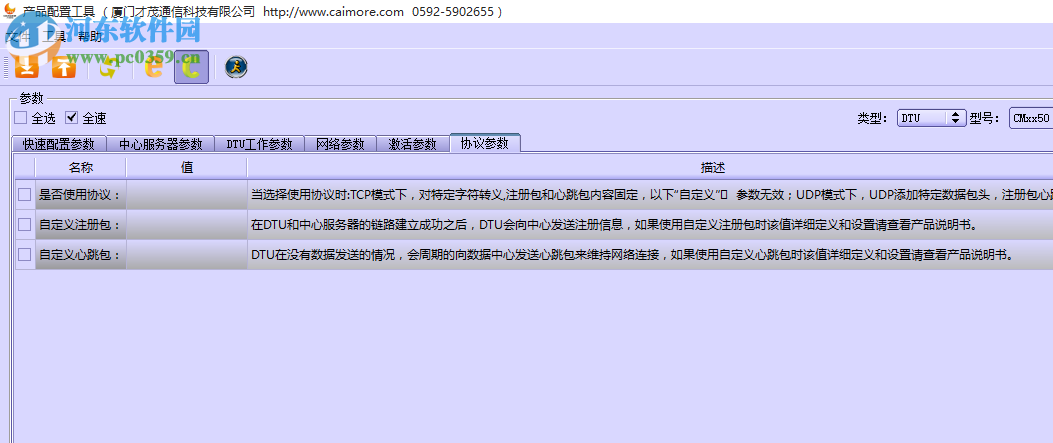The height and width of the screenshot is (443, 1053).
Task: Tick the checkbox for 是否使用协议 row
Action: click(x=25, y=195)
